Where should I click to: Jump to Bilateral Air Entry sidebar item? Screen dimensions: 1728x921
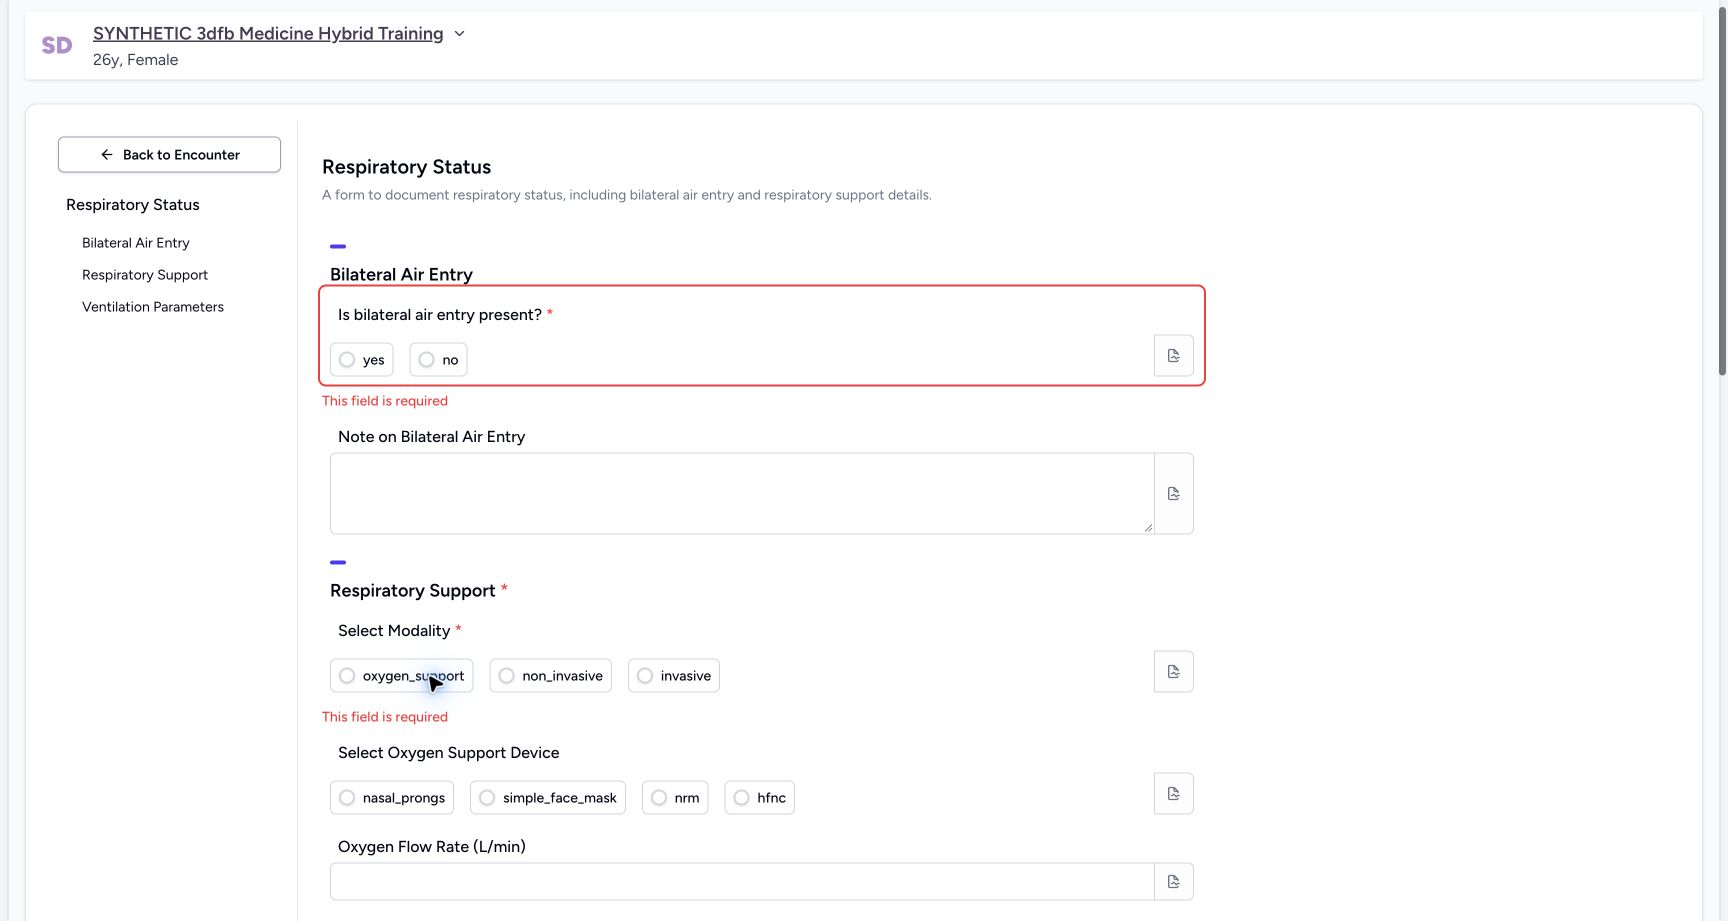click(x=136, y=243)
